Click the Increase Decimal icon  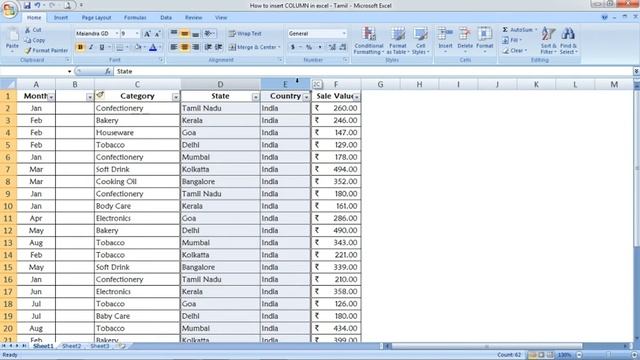pos(332,47)
